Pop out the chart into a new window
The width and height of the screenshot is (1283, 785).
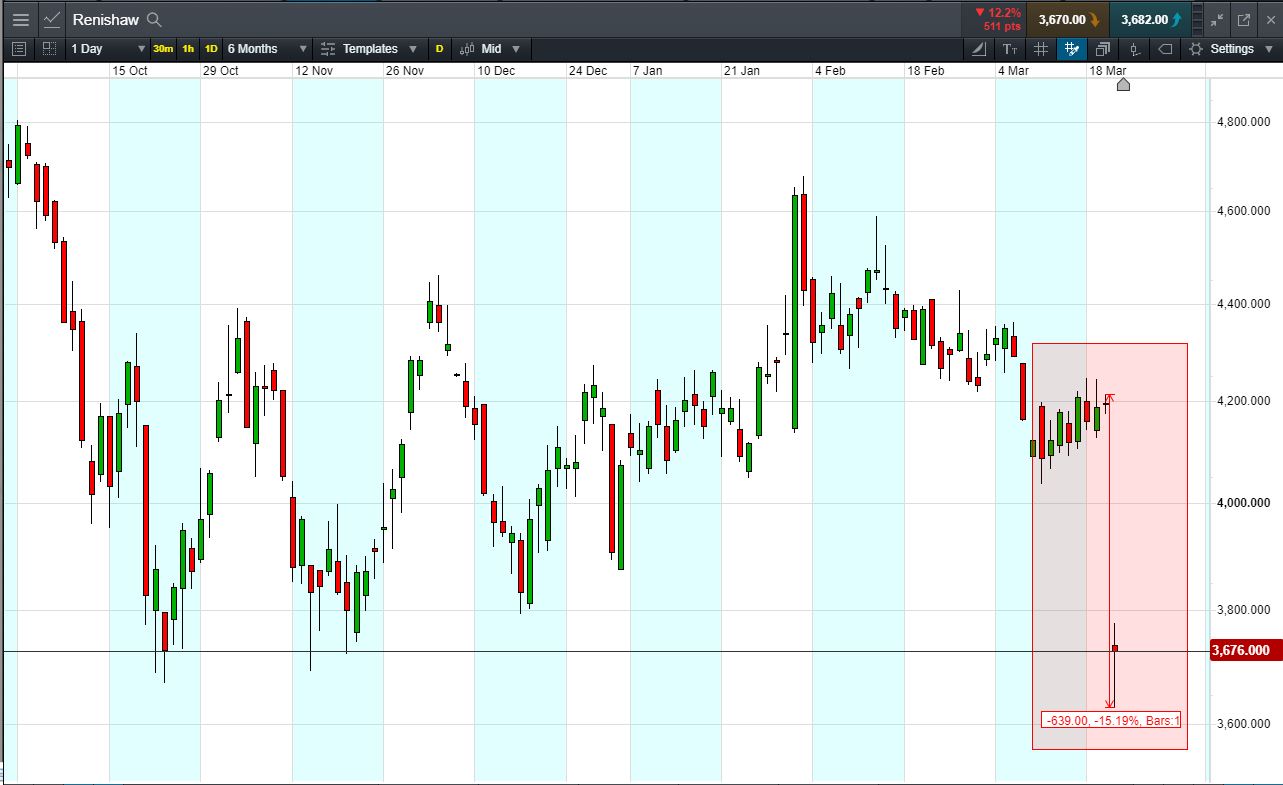1243,19
